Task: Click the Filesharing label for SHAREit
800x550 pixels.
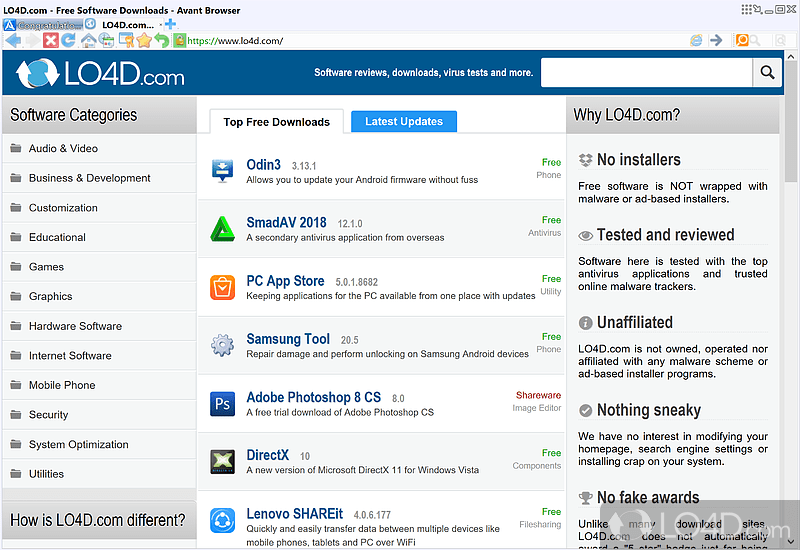Action: 540,524
